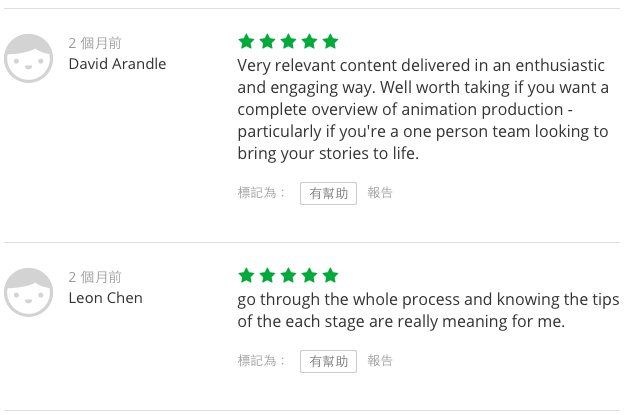Click fourth star of Leon Chen's rating
631x415 pixels.
(x=310, y=275)
